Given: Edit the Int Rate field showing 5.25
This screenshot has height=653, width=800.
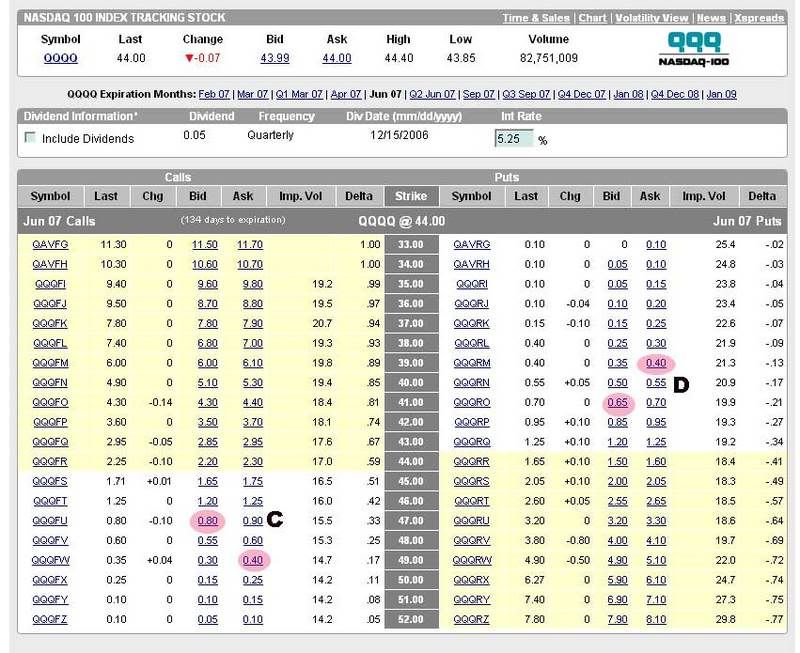Looking at the screenshot, I should tap(514, 139).
